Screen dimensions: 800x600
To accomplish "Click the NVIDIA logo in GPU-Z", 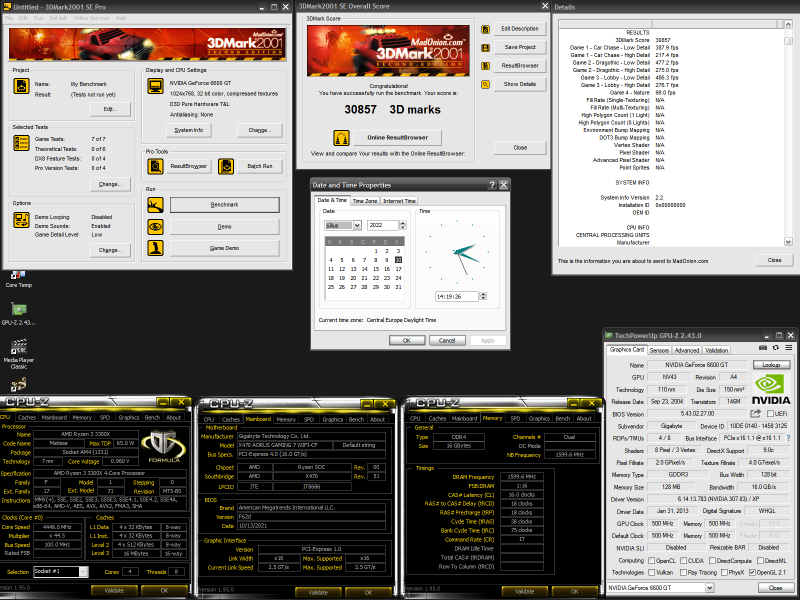I will 771,389.
